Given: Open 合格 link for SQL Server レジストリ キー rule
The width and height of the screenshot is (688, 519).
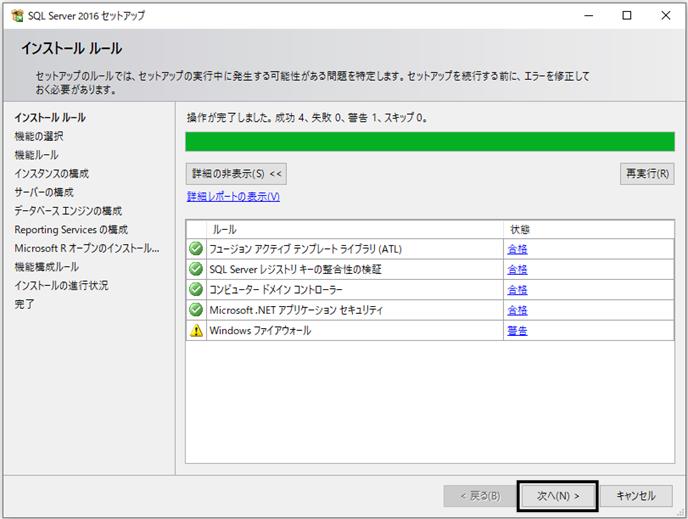Looking at the screenshot, I should 517,269.
